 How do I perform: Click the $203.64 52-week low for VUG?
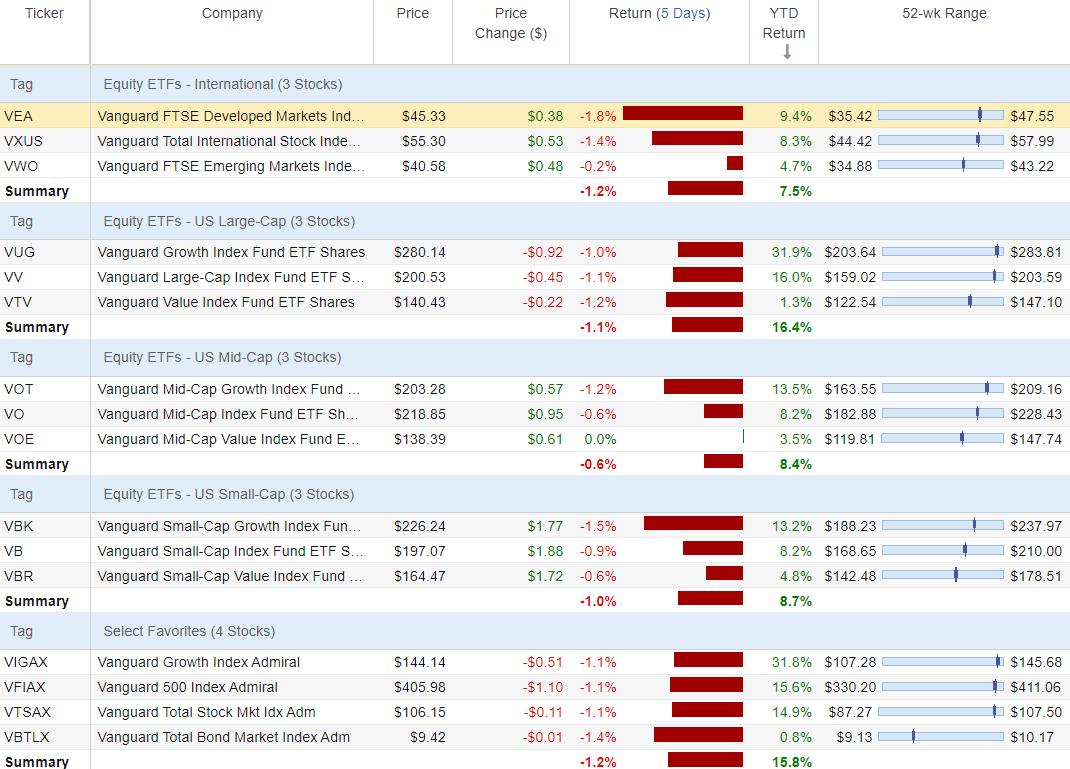click(x=850, y=252)
